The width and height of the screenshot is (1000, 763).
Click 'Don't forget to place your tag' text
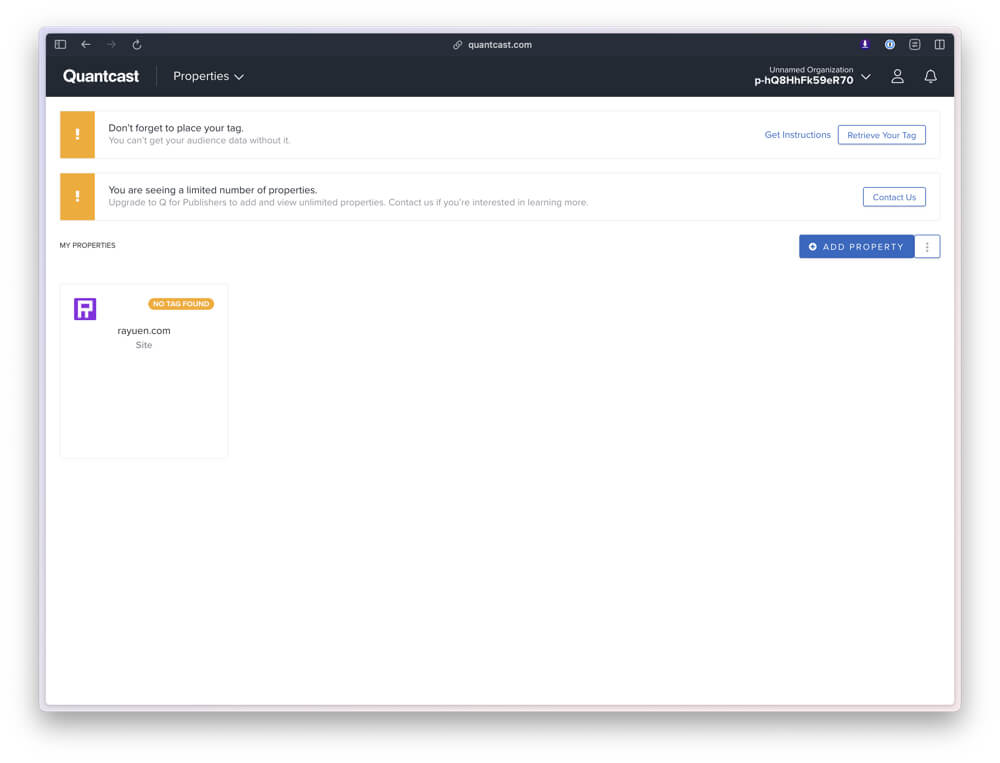(x=176, y=128)
